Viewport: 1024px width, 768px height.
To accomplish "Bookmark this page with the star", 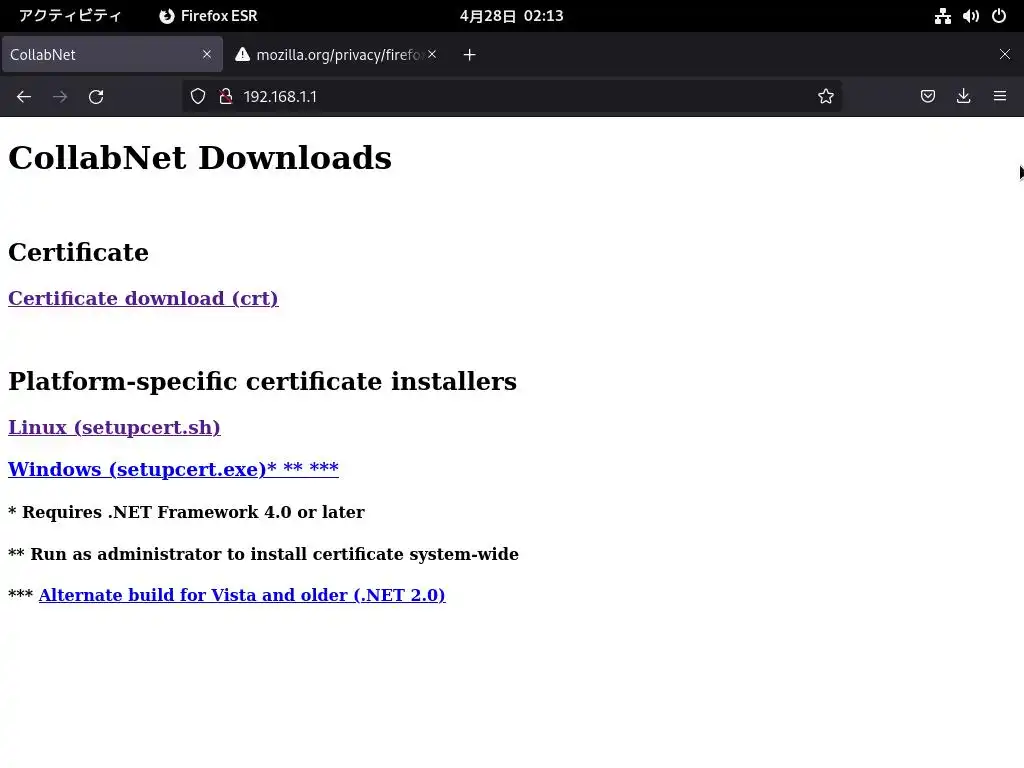I will (x=825, y=97).
